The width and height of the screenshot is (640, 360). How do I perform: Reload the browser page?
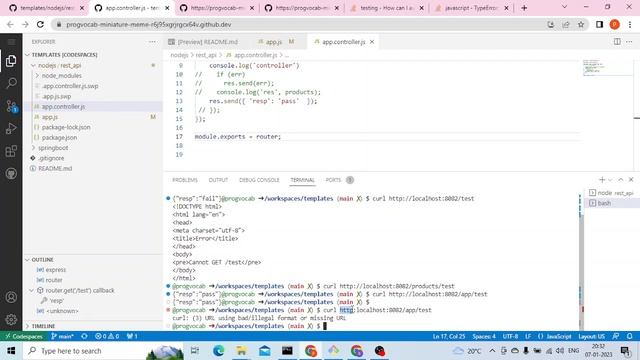40,24
